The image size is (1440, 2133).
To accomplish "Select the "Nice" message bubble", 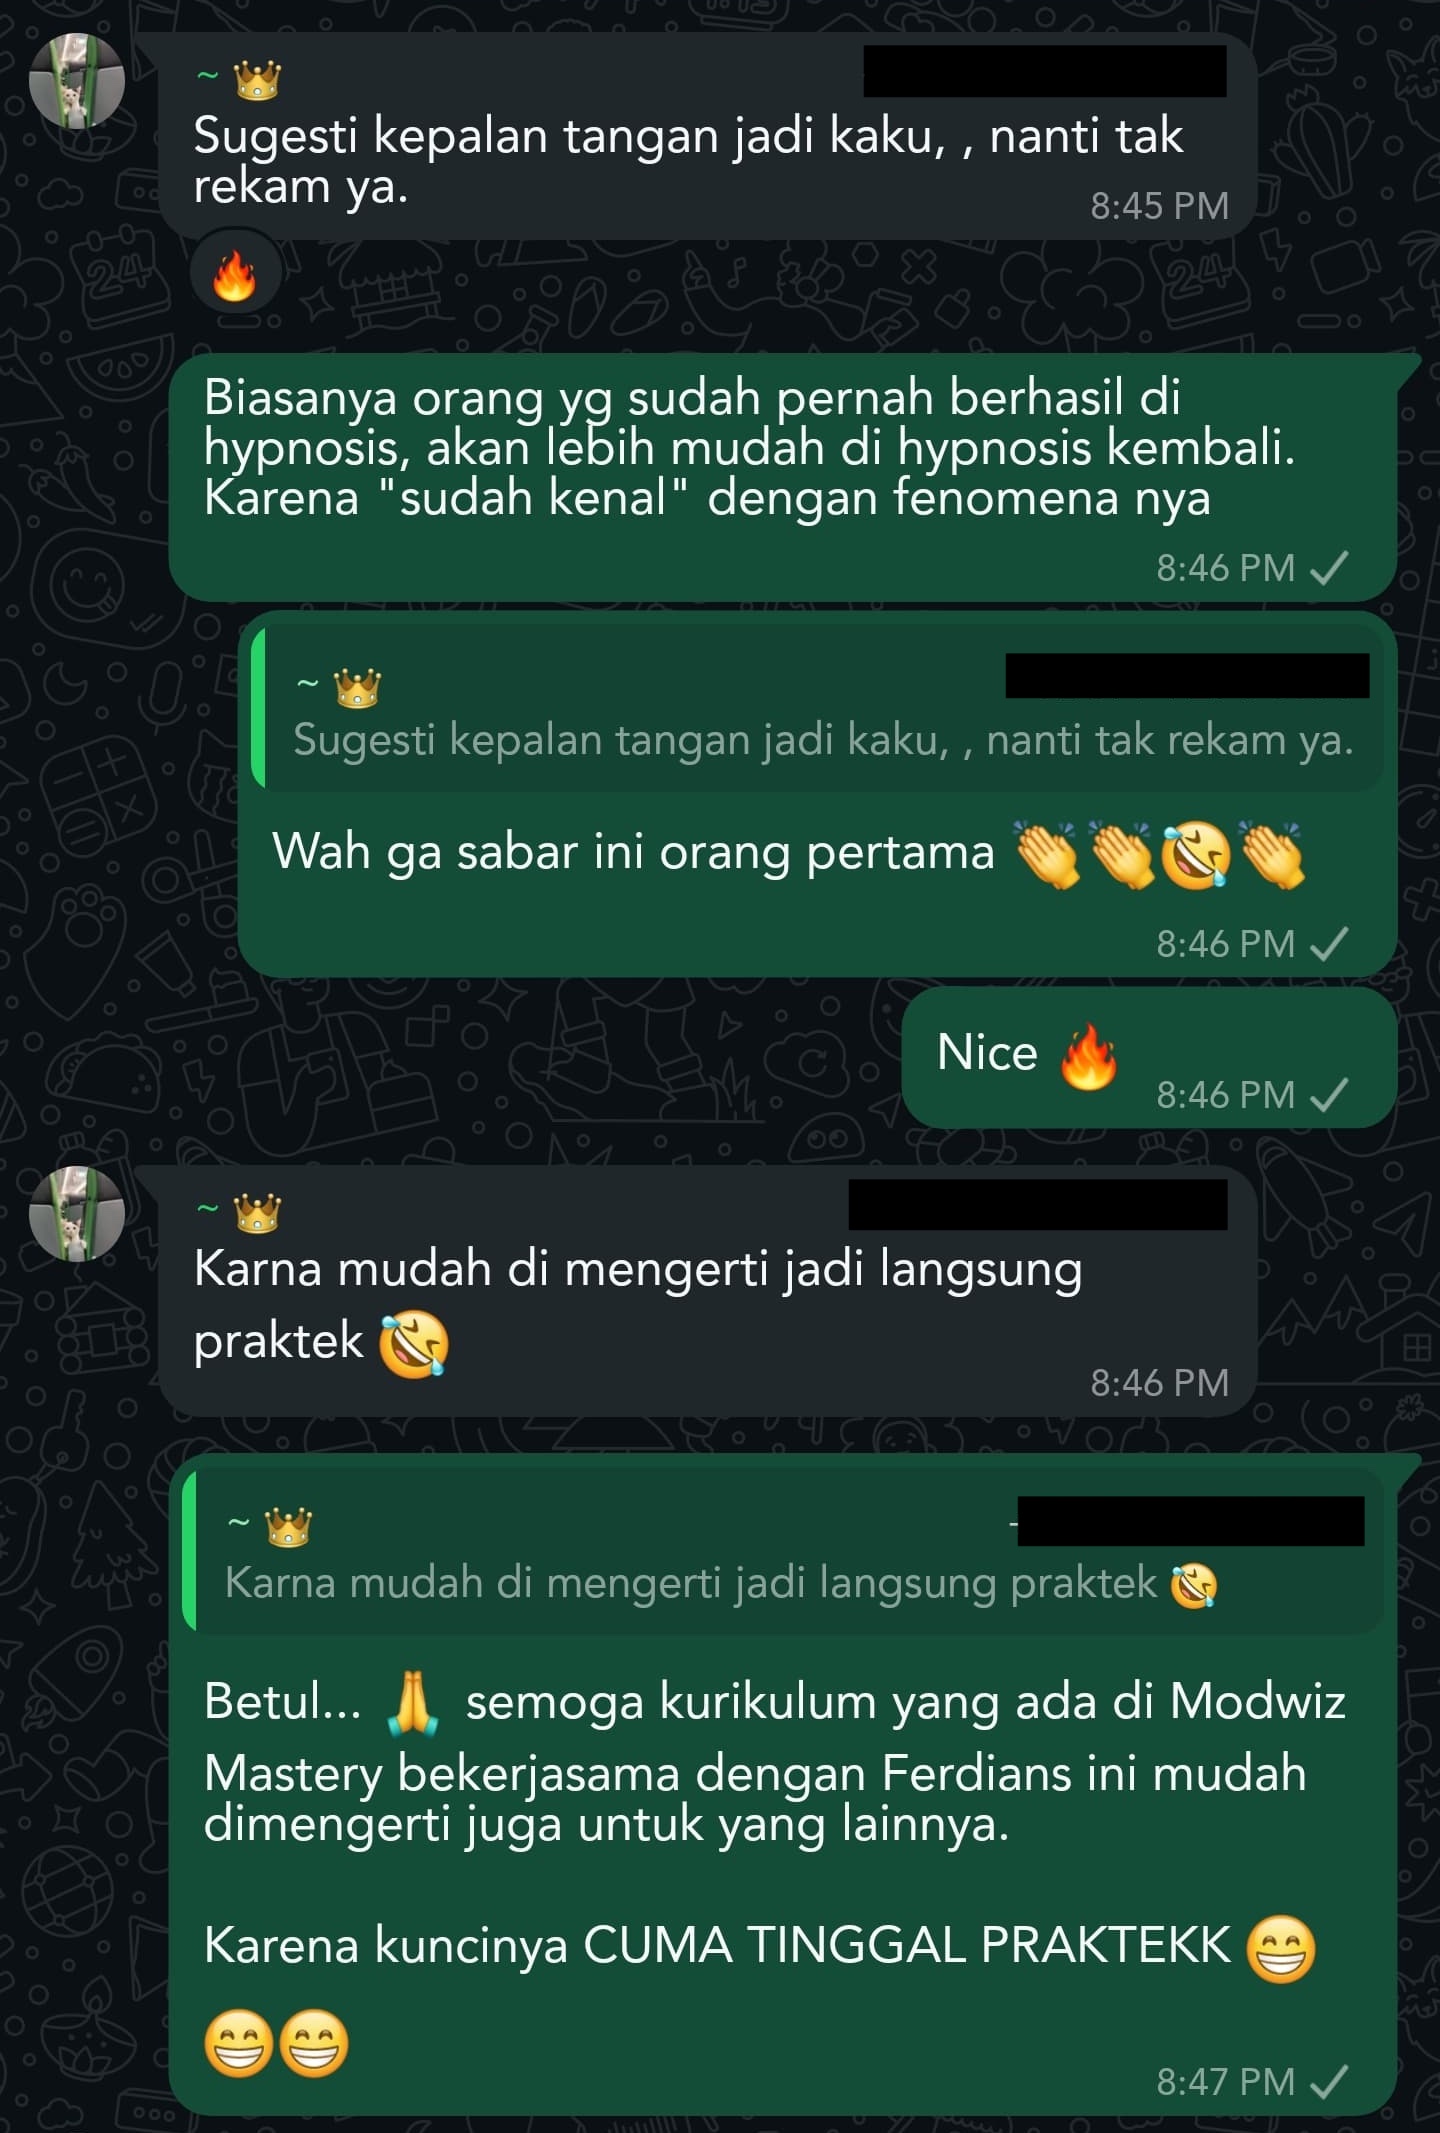I will [1149, 1058].
